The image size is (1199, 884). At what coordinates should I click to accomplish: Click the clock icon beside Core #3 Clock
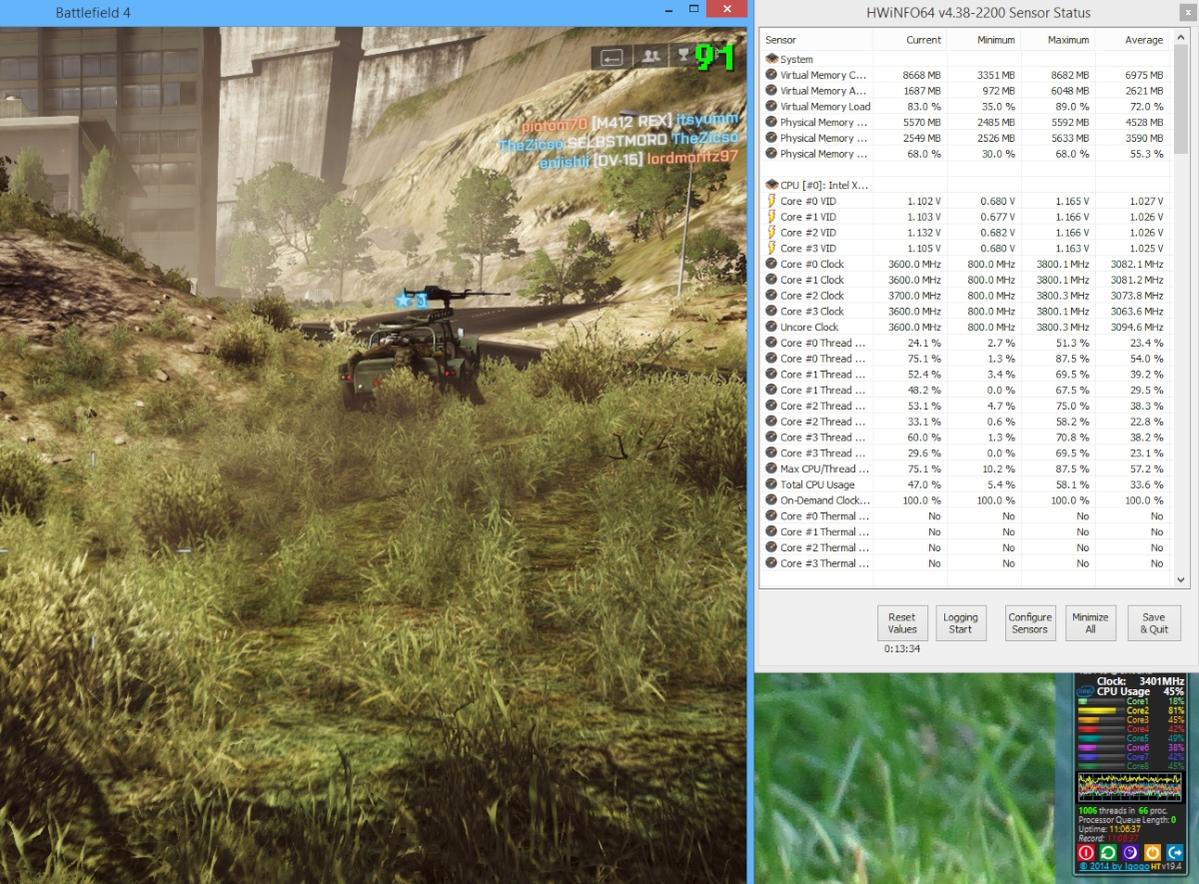click(x=772, y=311)
